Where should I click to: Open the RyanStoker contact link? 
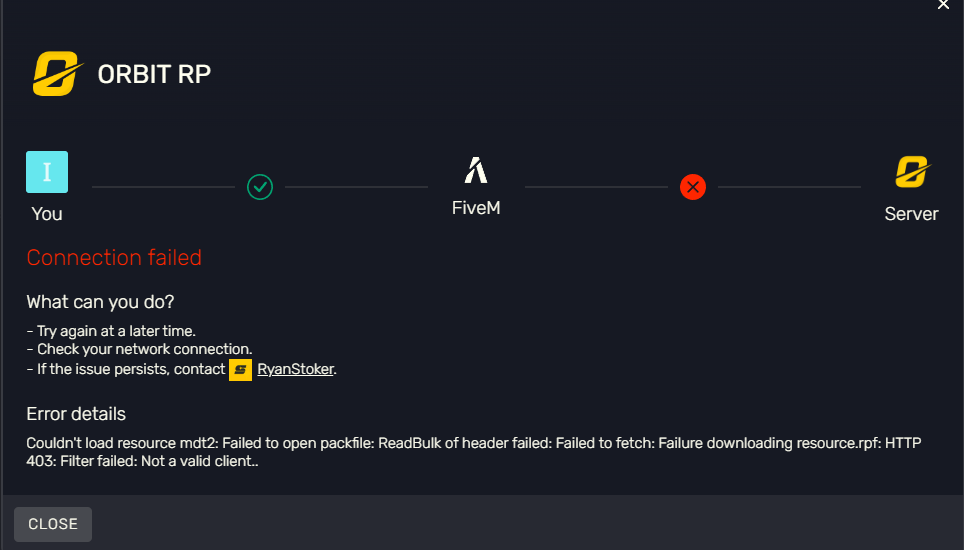tap(295, 370)
